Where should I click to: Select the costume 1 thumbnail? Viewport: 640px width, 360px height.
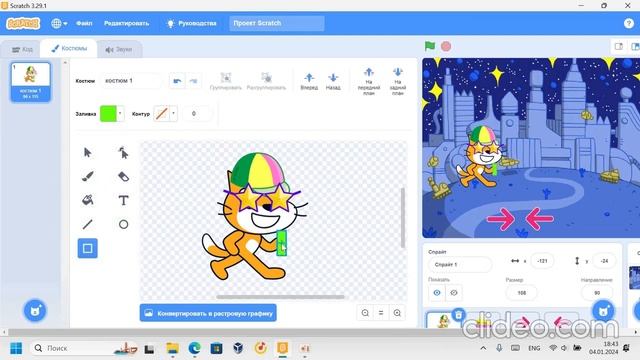click(x=31, y=82)
